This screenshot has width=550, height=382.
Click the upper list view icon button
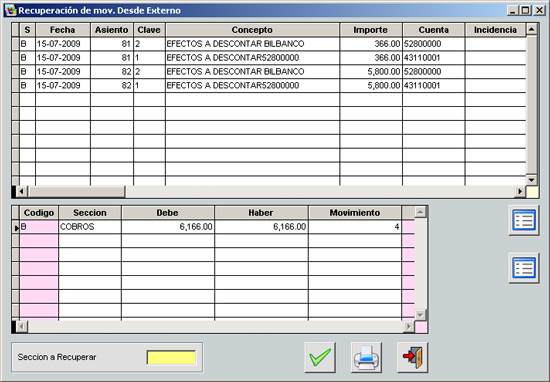(524, 220)
